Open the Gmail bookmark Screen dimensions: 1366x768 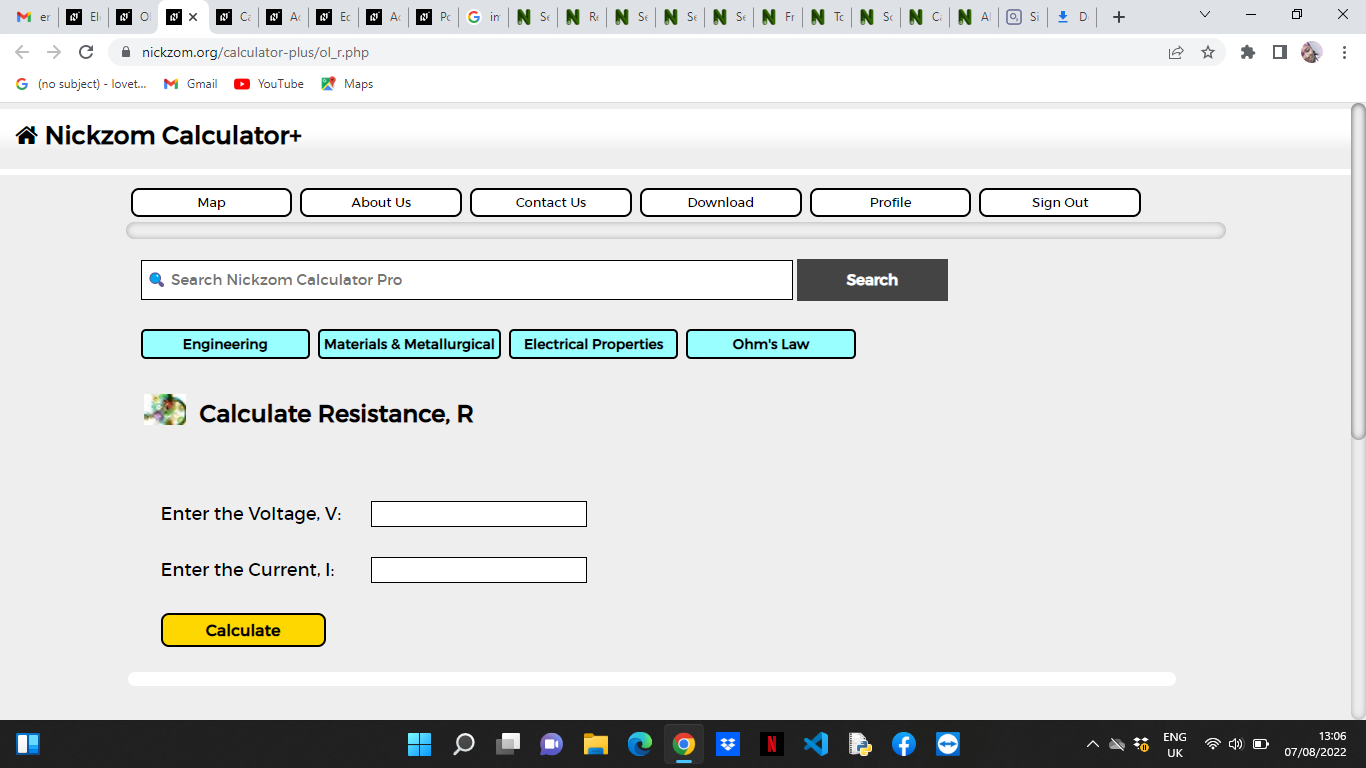(190, 84)
